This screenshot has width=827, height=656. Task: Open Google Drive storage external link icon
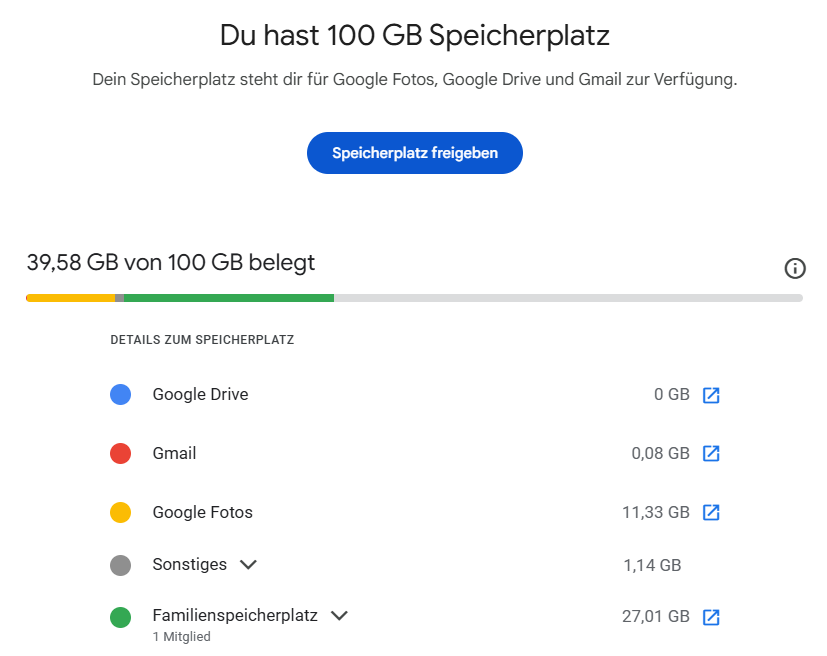pos(711,395)
